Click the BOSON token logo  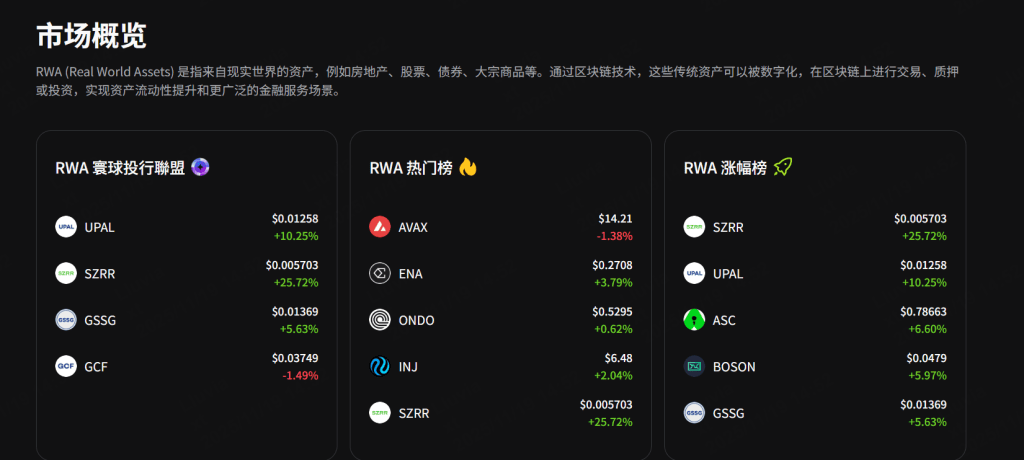coord(694,366)
